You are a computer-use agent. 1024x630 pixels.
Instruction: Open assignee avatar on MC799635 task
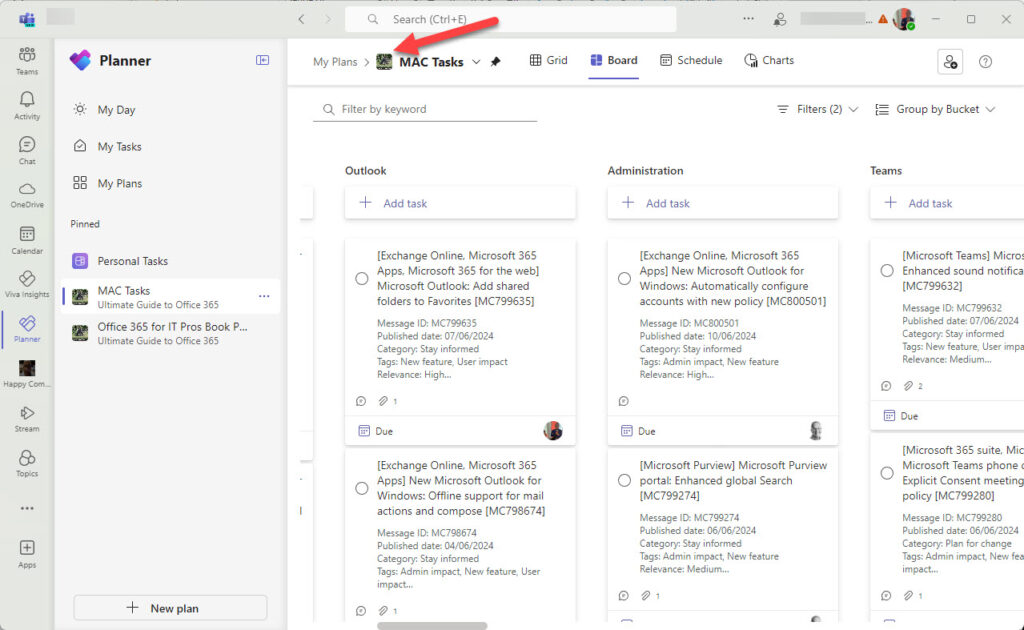552,431
